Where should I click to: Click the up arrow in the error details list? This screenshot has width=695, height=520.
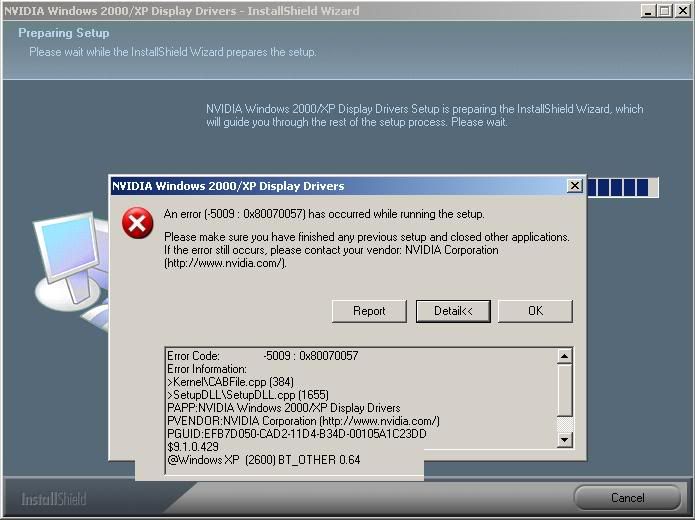click(x=564, y=356)
